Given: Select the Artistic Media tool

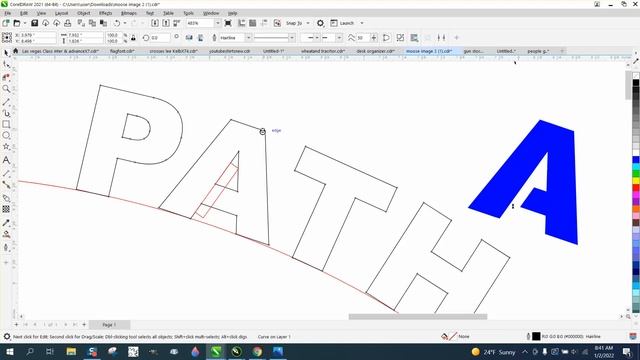Looking at the screenshot, I should [x=6, y=113].
